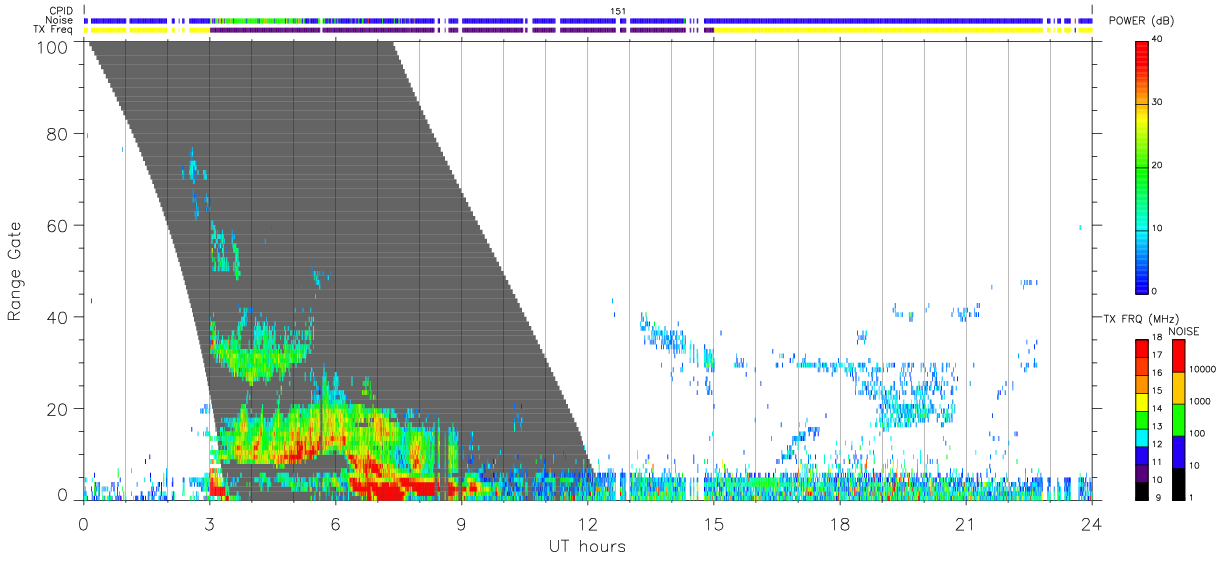
Task: Click the 13 label on TX frequency scale
Action: 1158,427
